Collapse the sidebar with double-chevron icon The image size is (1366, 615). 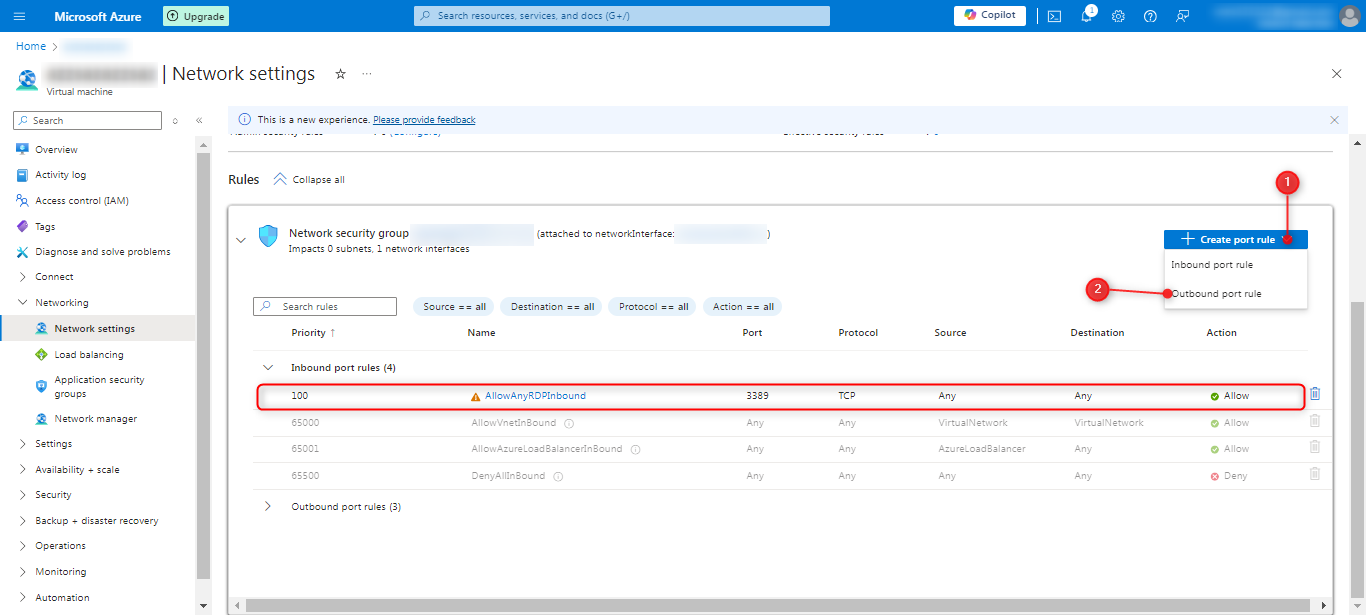coord(199,121)
